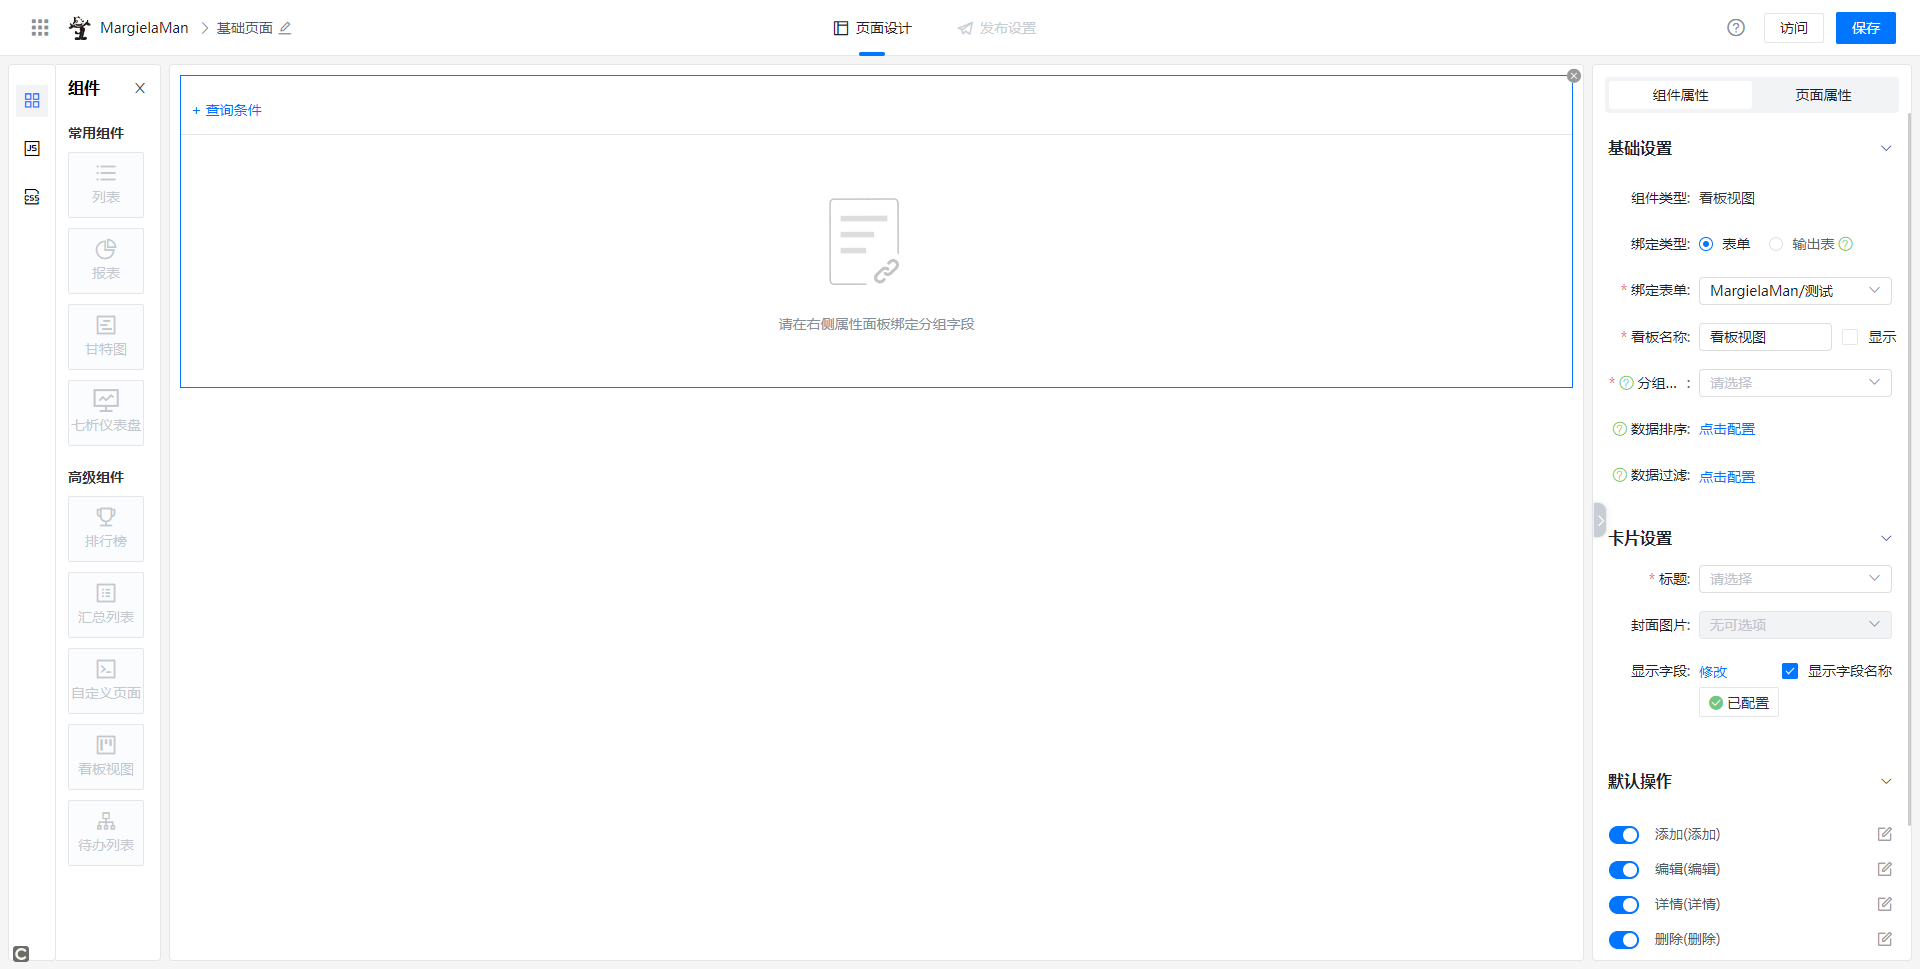Click the MargielaMan logo avatar
Screen dimensions: 1920x969
click(x=80, y=28)
